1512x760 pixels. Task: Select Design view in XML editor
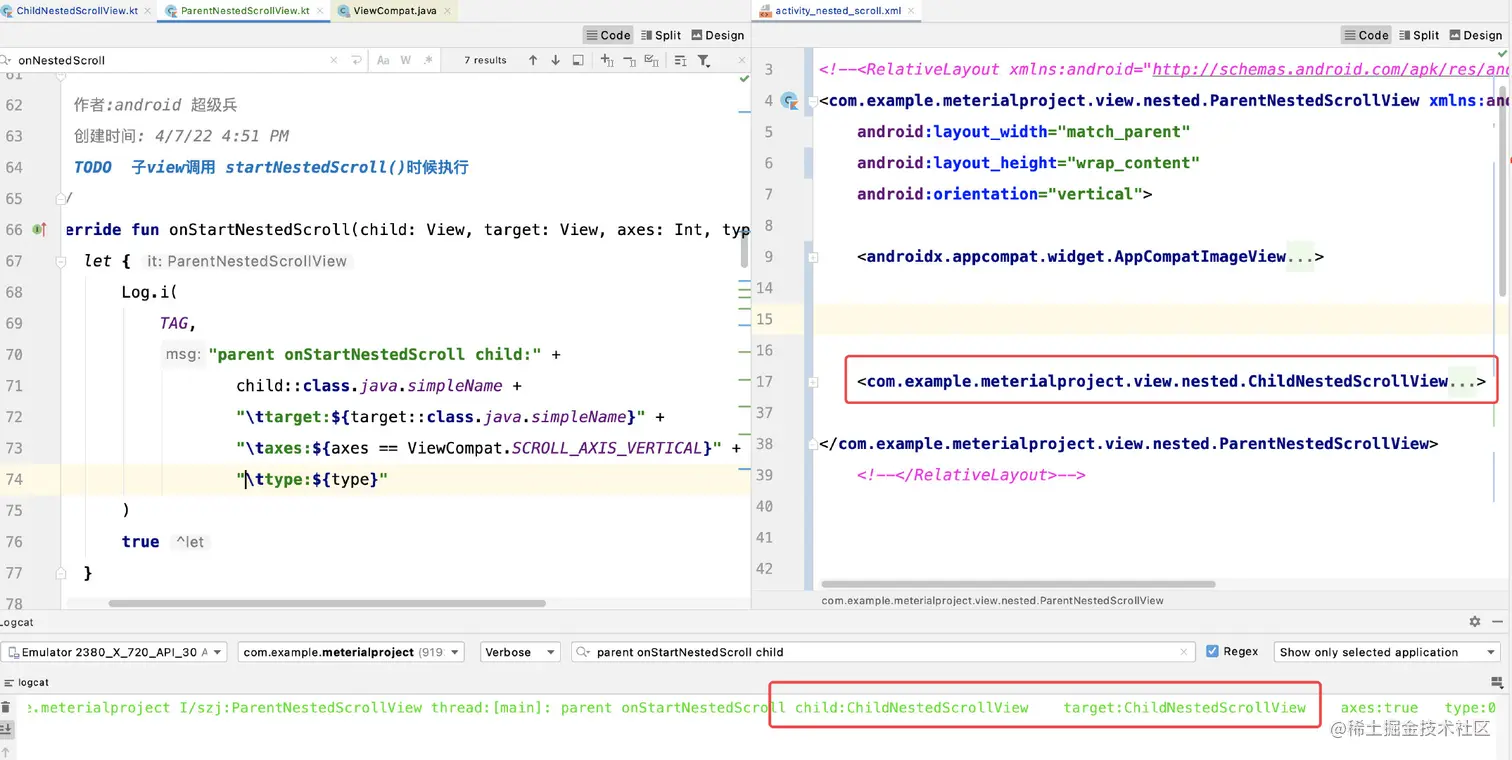click(x=1475, y=35)
